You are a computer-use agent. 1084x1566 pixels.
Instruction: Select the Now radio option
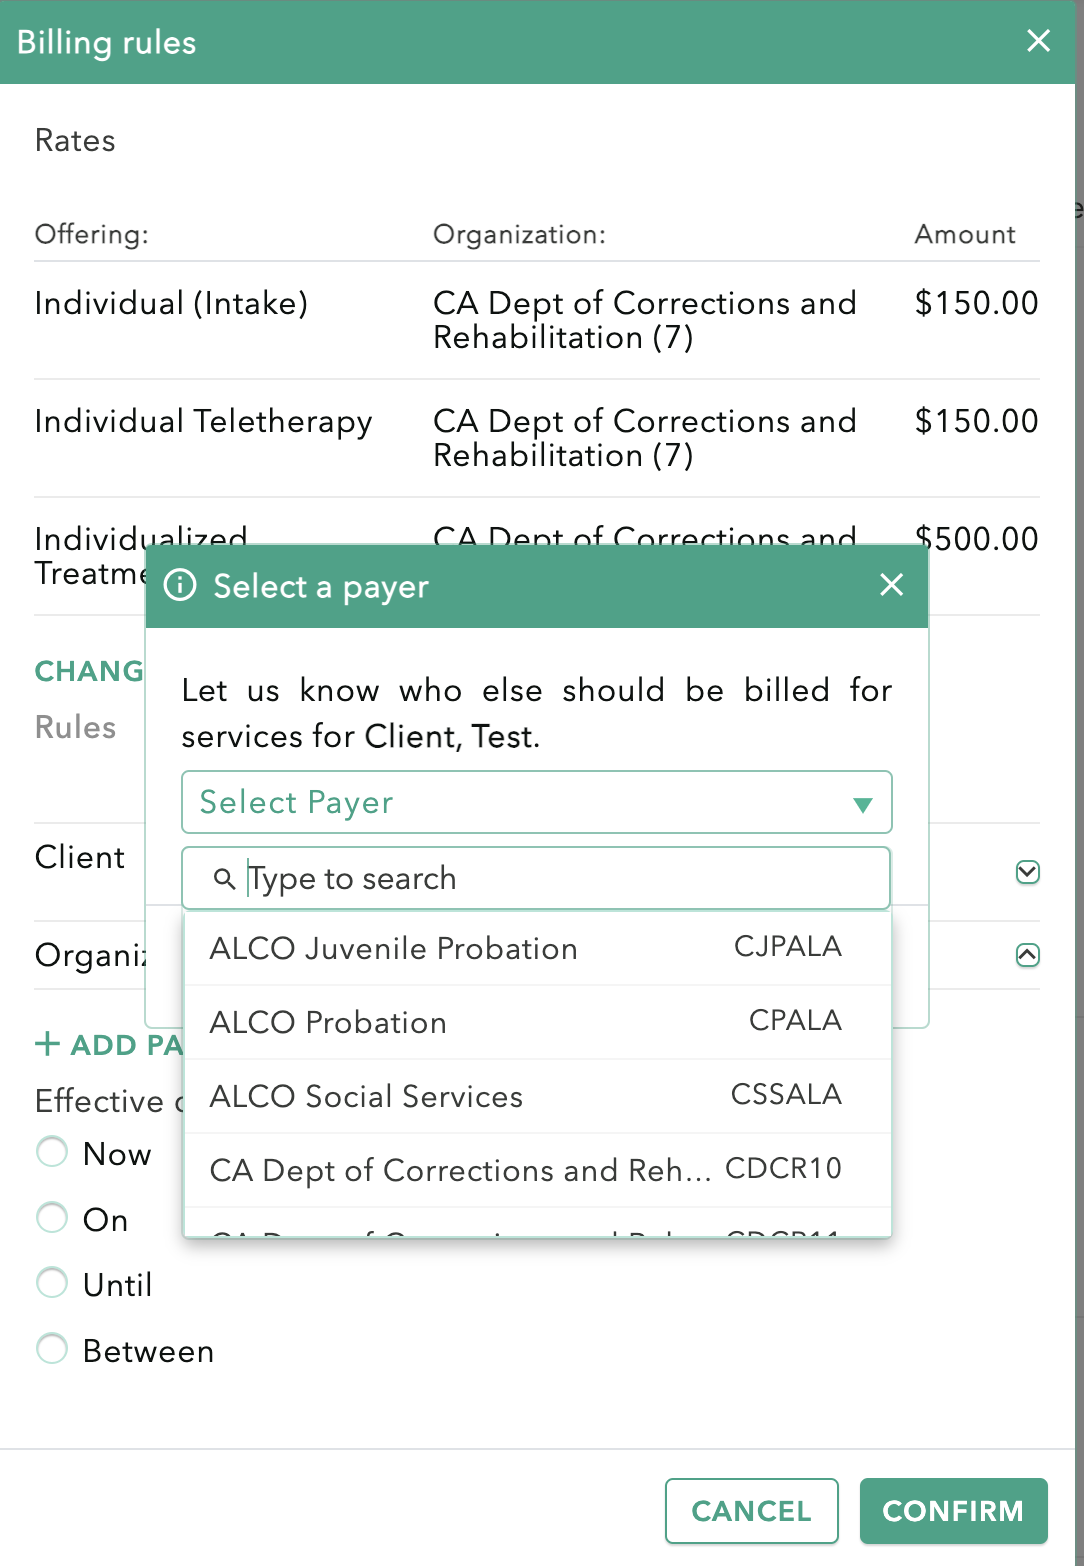tap(52, 1152)
